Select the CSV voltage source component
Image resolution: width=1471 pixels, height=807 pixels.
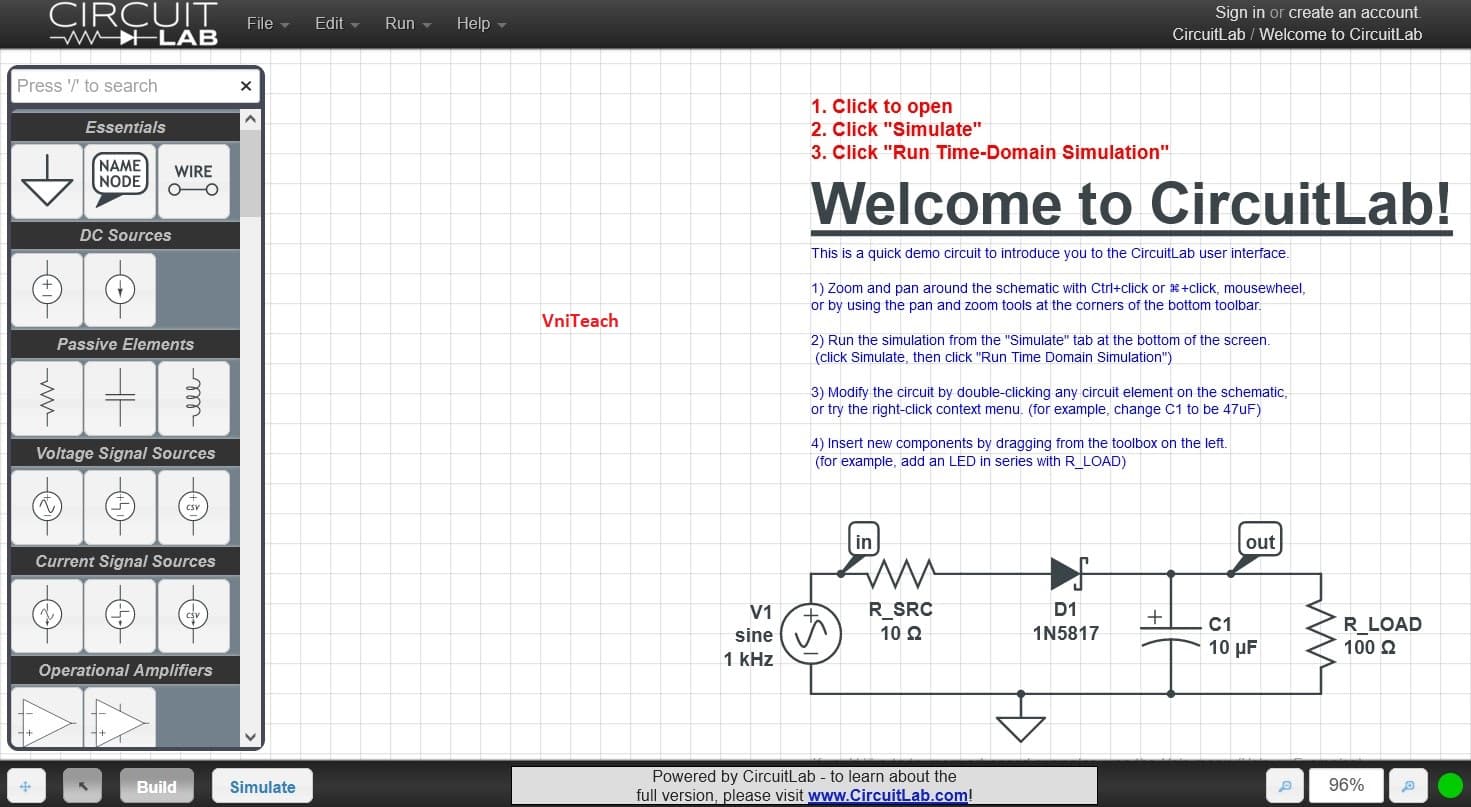(193, 507)
